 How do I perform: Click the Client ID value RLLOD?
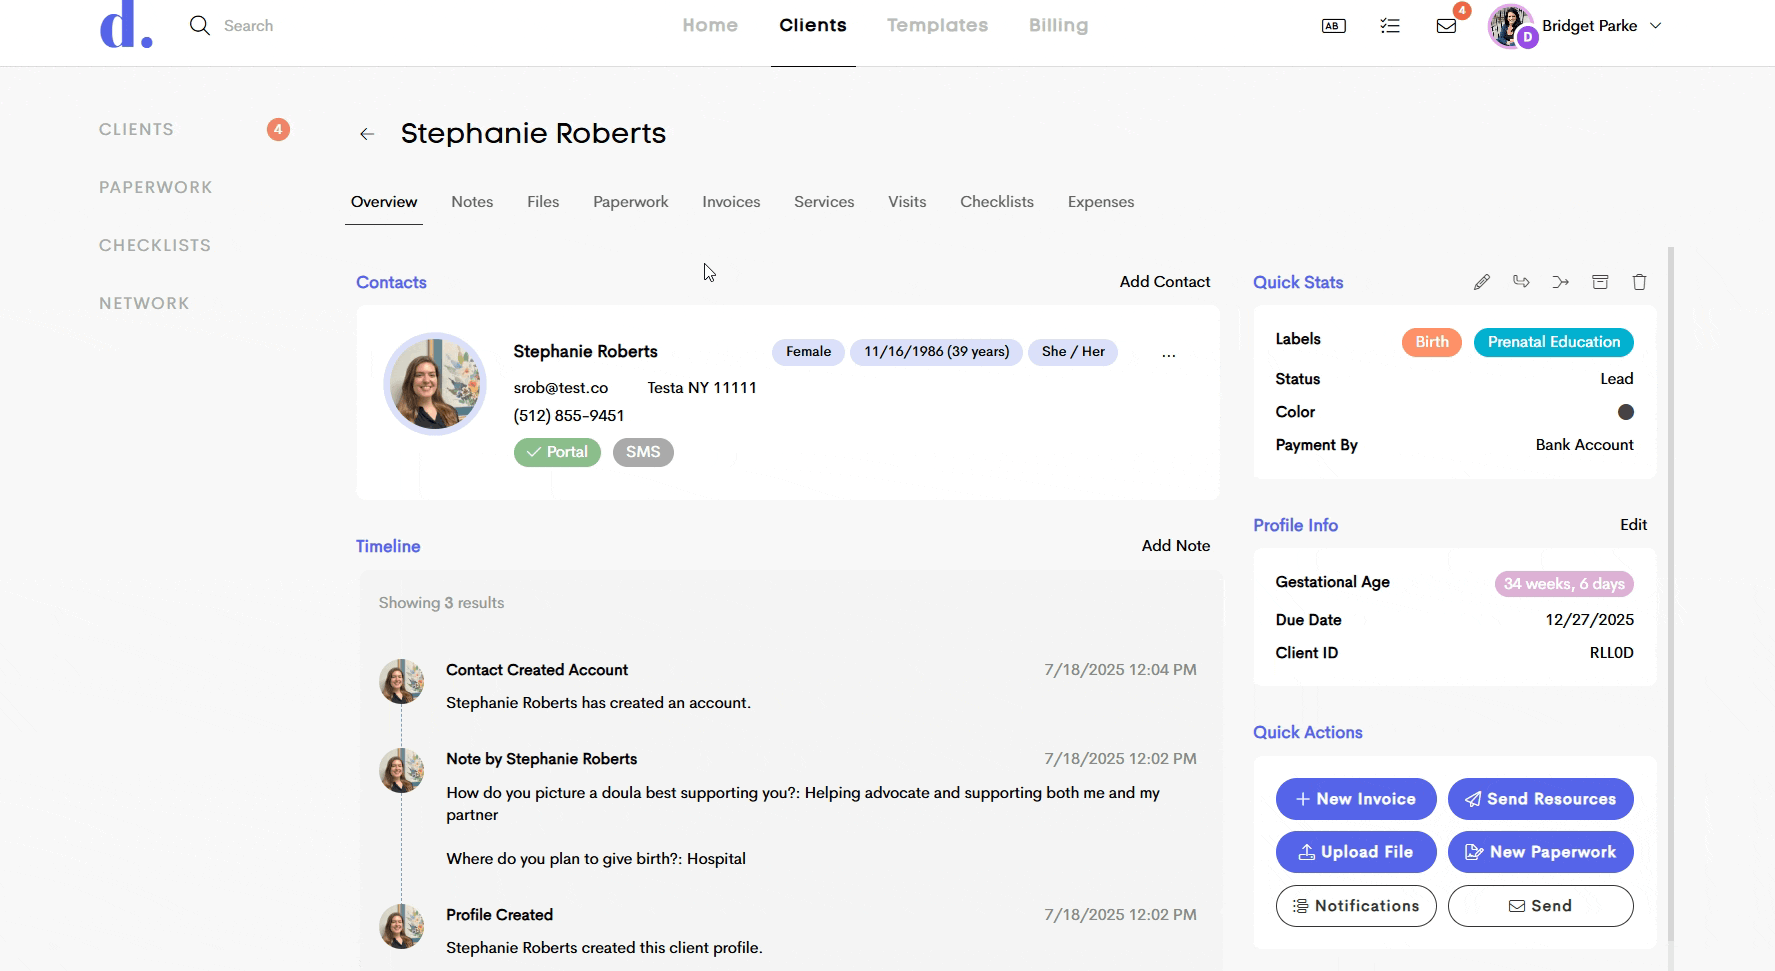1611,653
